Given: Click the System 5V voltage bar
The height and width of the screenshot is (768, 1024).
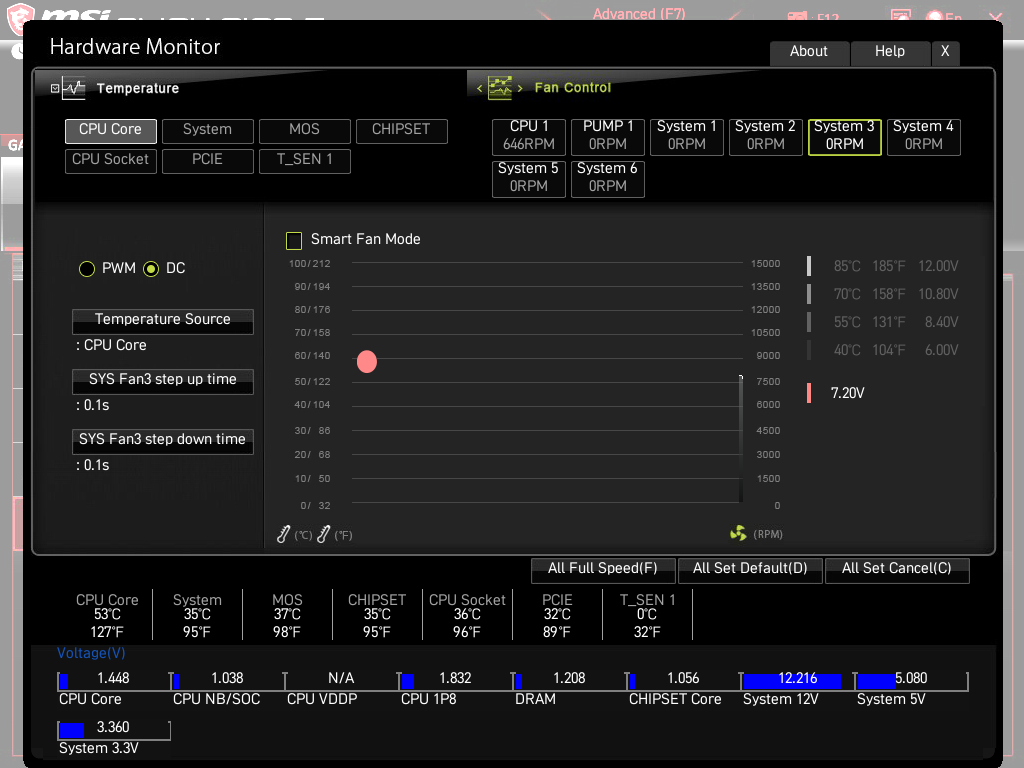Looking at the screenshot, I should [x=911, y=681].
